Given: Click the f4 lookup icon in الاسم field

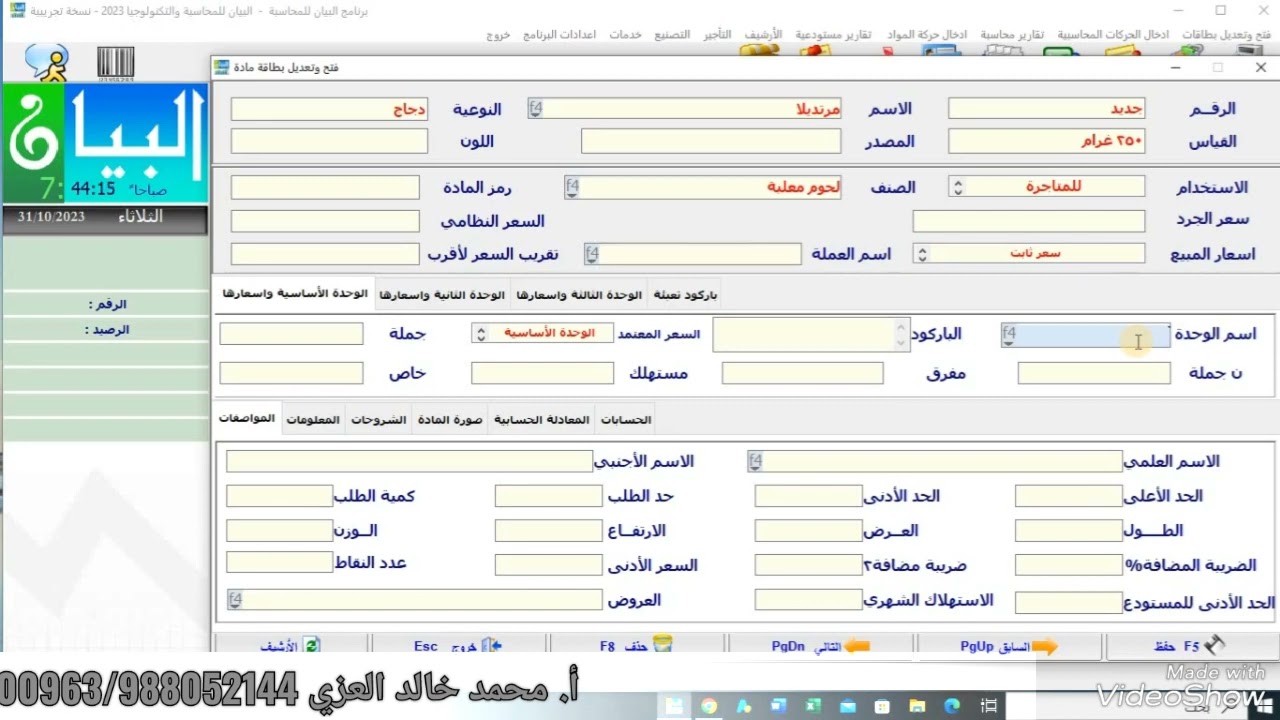Looking at the screenshot, I should pyautogui.click(x=536, y=108).
